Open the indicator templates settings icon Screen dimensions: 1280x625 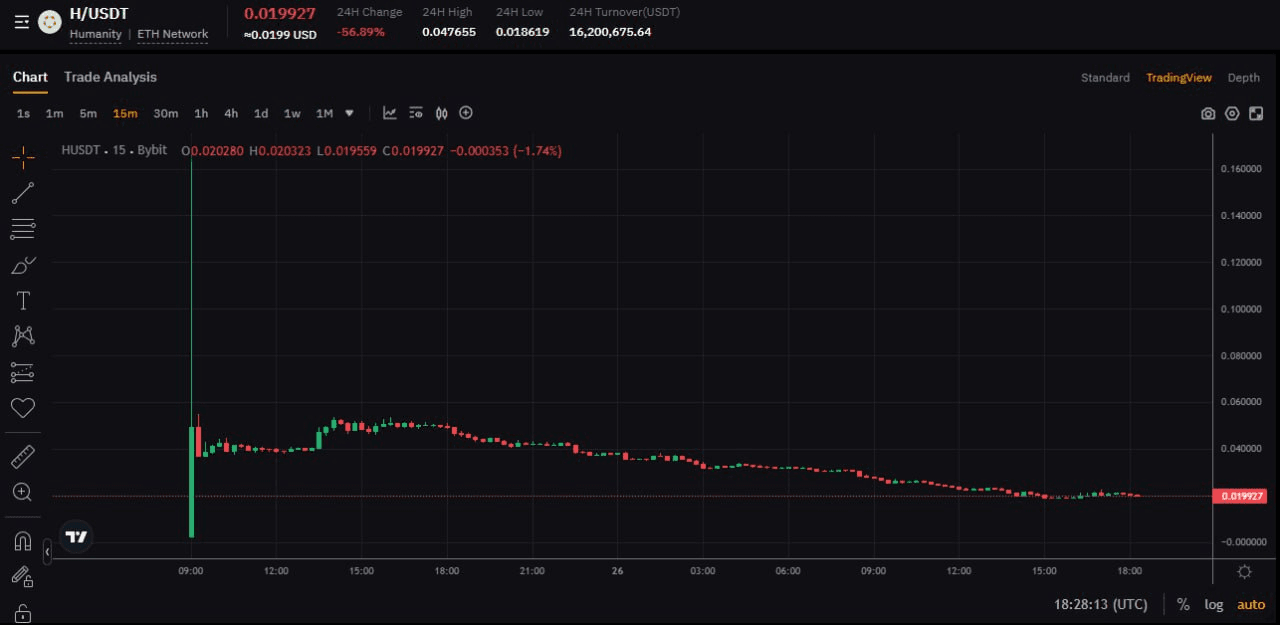416,113
